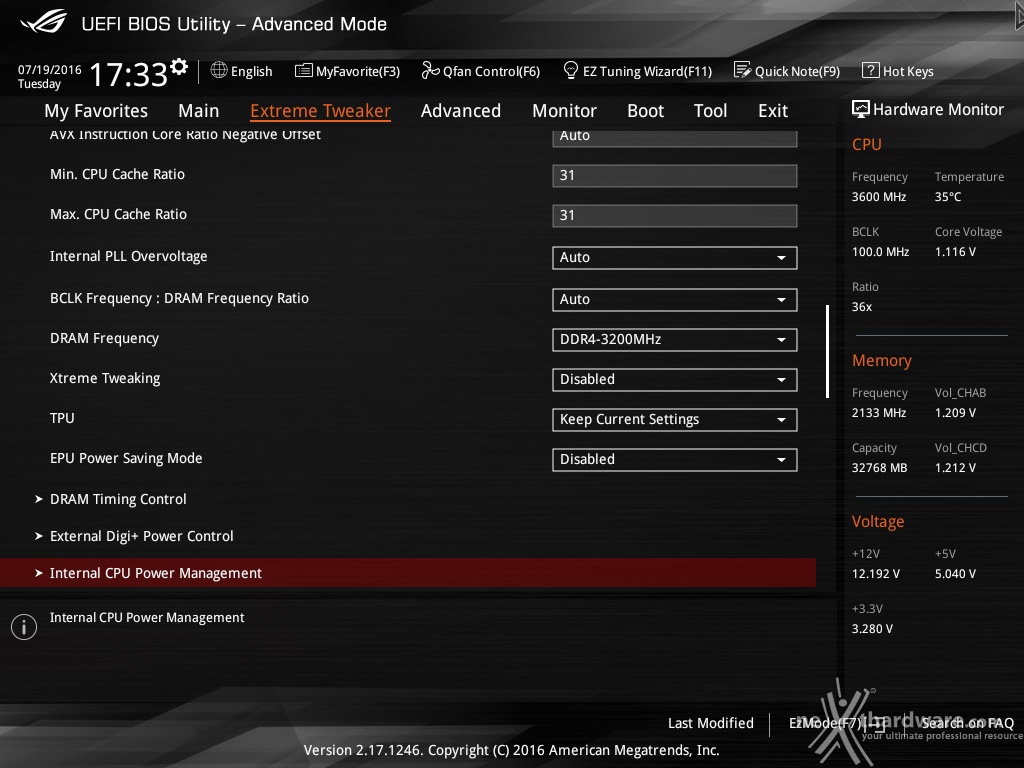Select the Internal PLL Overvoltage label
This screenshot has height=768, width=1024.
coord(129,256)
